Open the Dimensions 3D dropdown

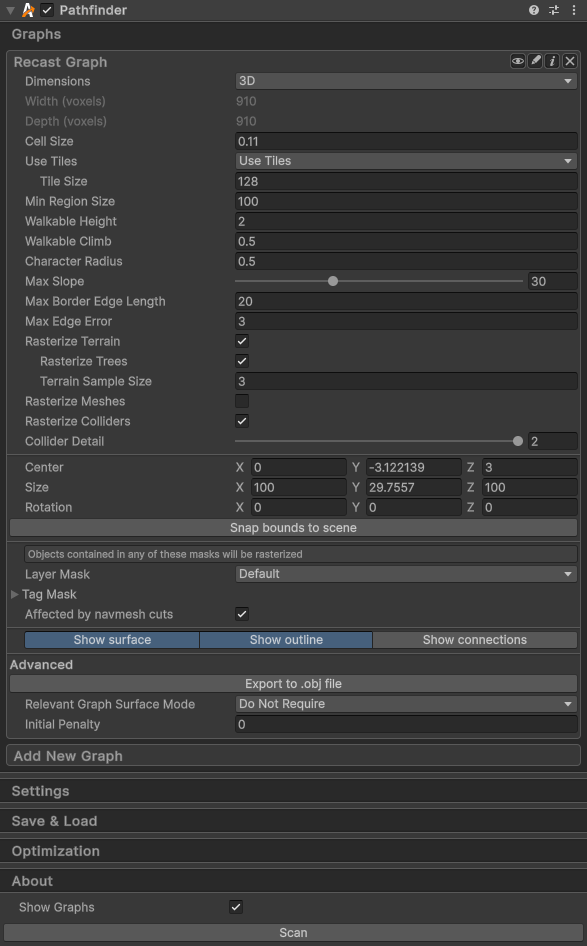coord(406,81)
